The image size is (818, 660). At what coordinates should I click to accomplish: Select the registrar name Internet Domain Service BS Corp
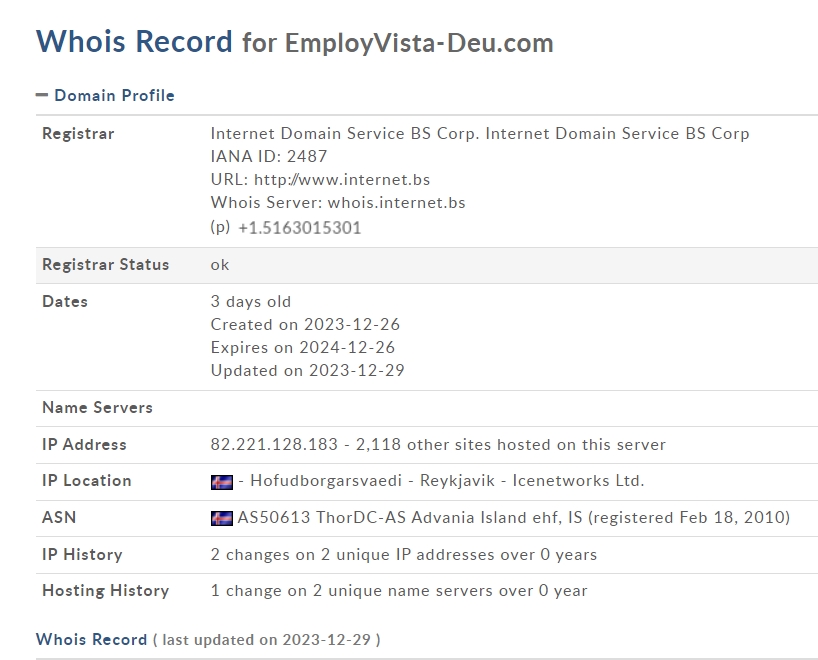pos(480,133)
